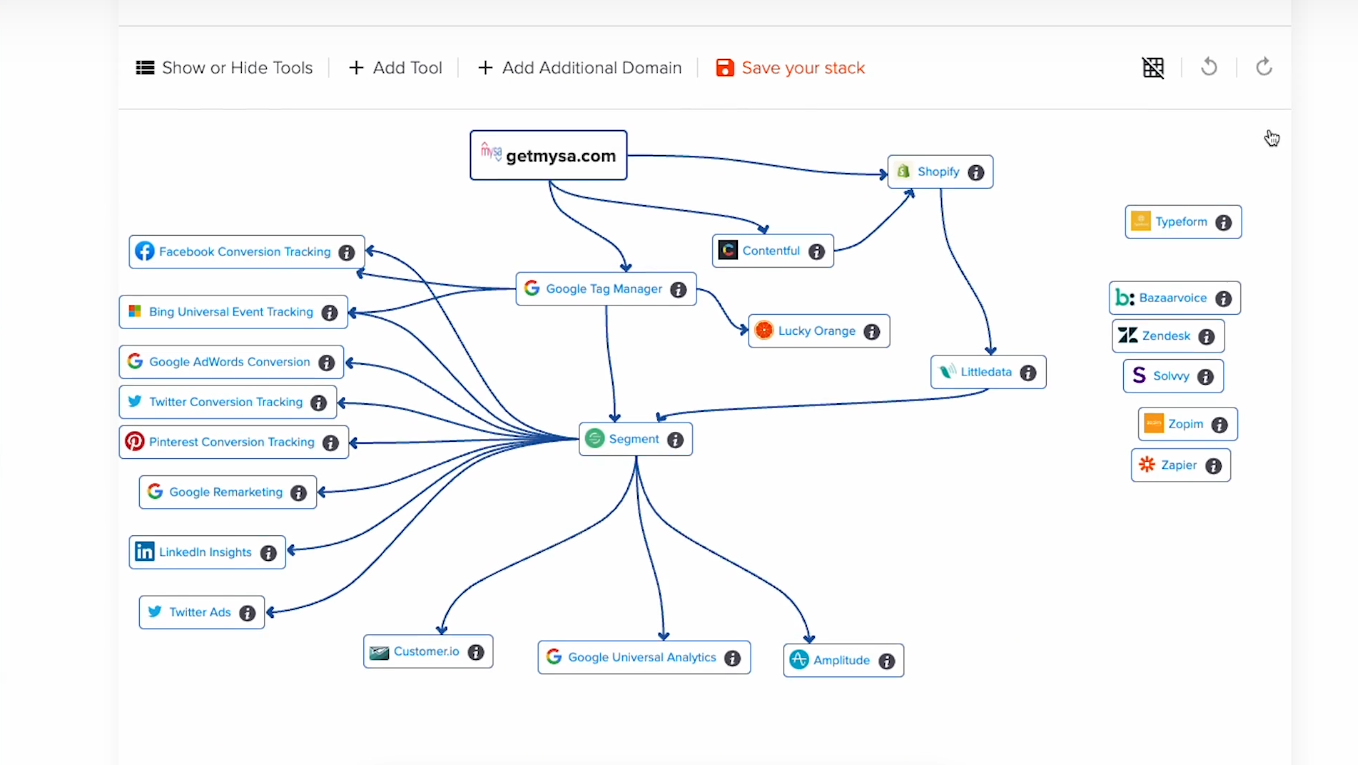
Task: Click the Show or Hide Tools button
Action: (x=224, y=68)
